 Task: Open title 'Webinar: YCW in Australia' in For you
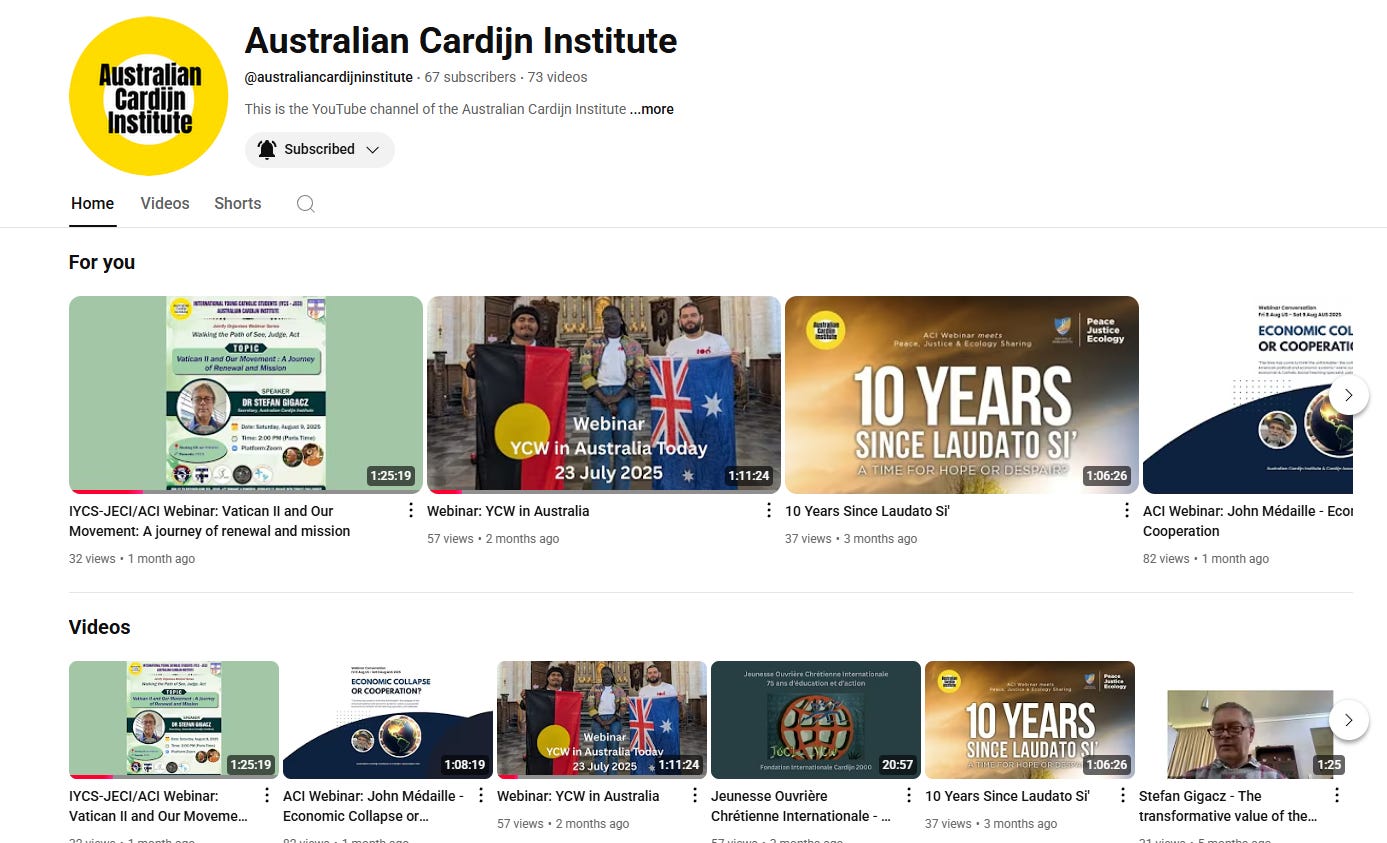508,511
